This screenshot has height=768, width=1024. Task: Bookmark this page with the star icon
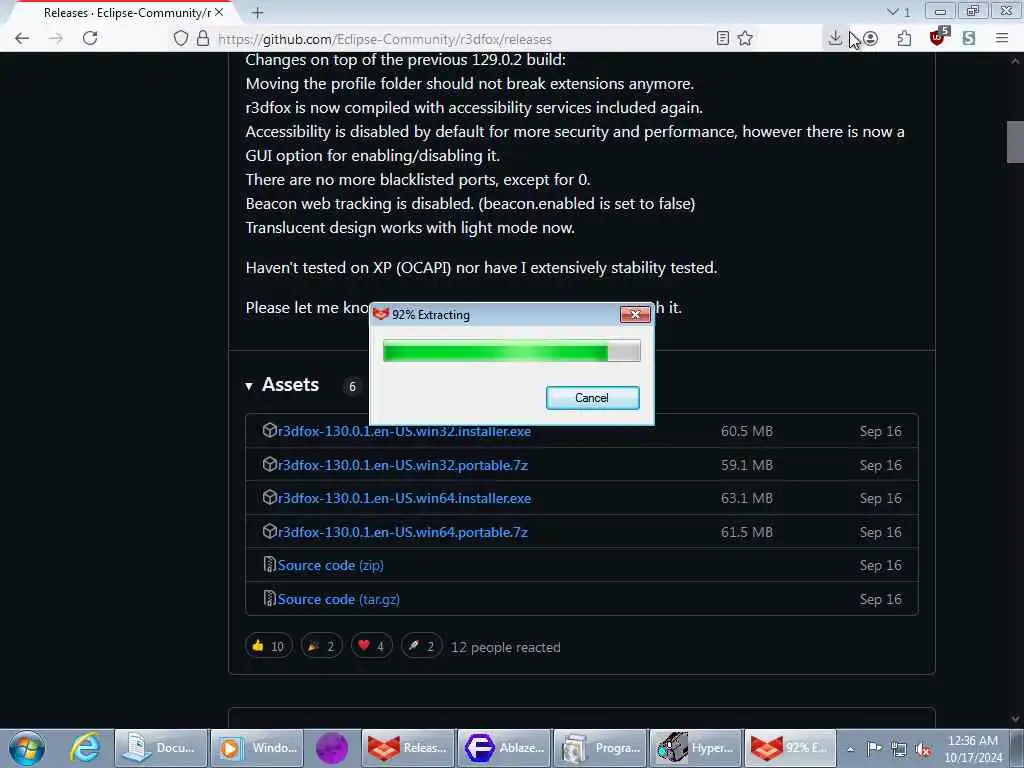745,39
